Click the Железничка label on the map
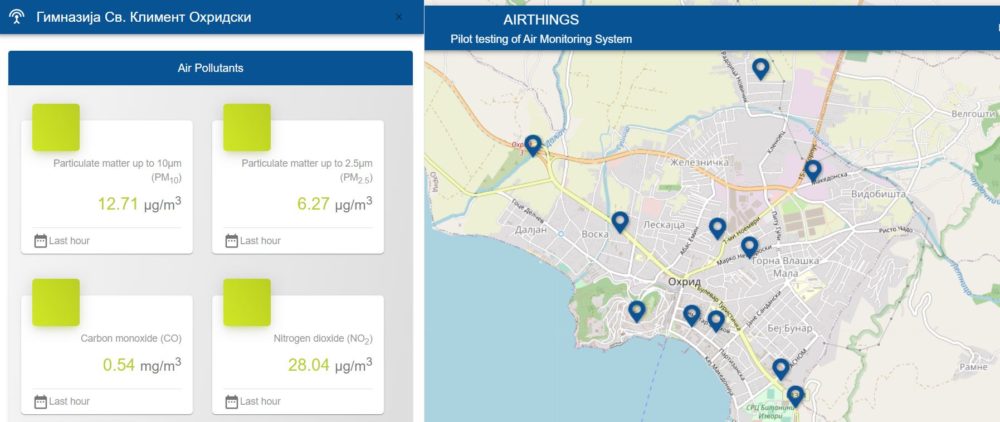1000x422 pixels. pyautogui.click(x=699, y=163)
